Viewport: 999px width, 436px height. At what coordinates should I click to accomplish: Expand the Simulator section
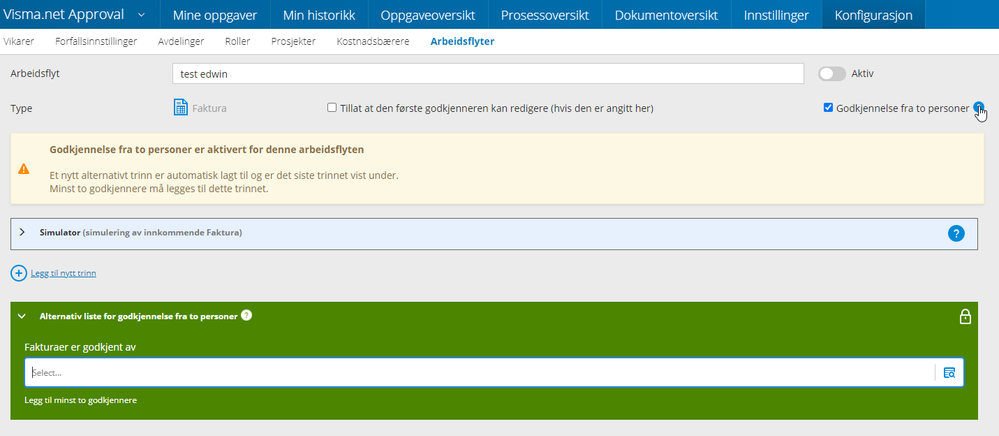22,233
